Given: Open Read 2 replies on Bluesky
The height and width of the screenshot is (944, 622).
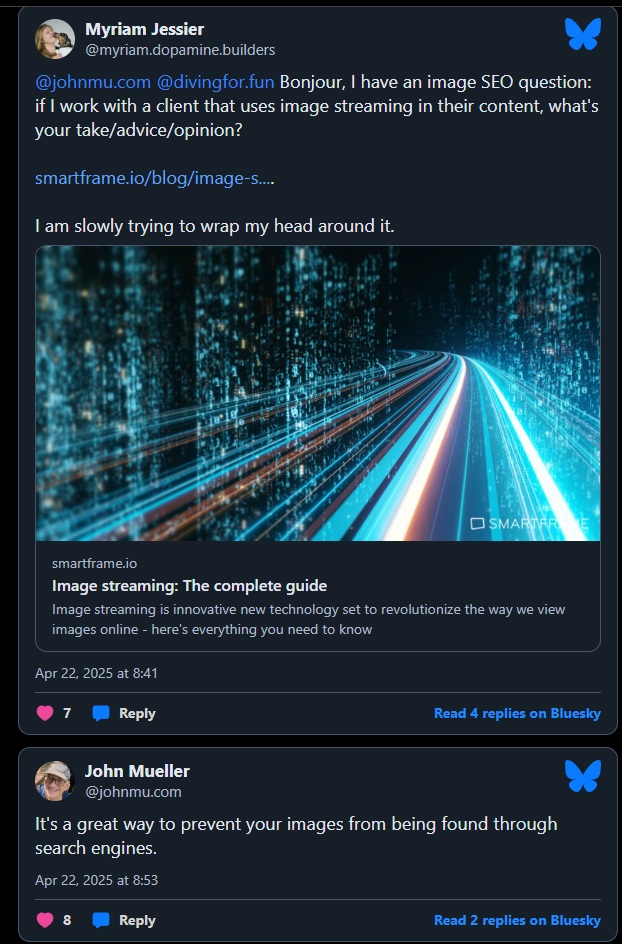Looking at the screenshot, I should [x=517, y=919].
